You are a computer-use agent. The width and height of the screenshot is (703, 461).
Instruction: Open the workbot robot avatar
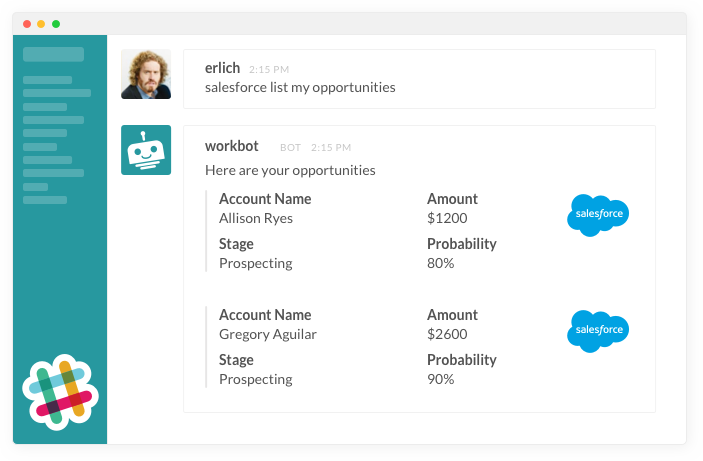146,150
